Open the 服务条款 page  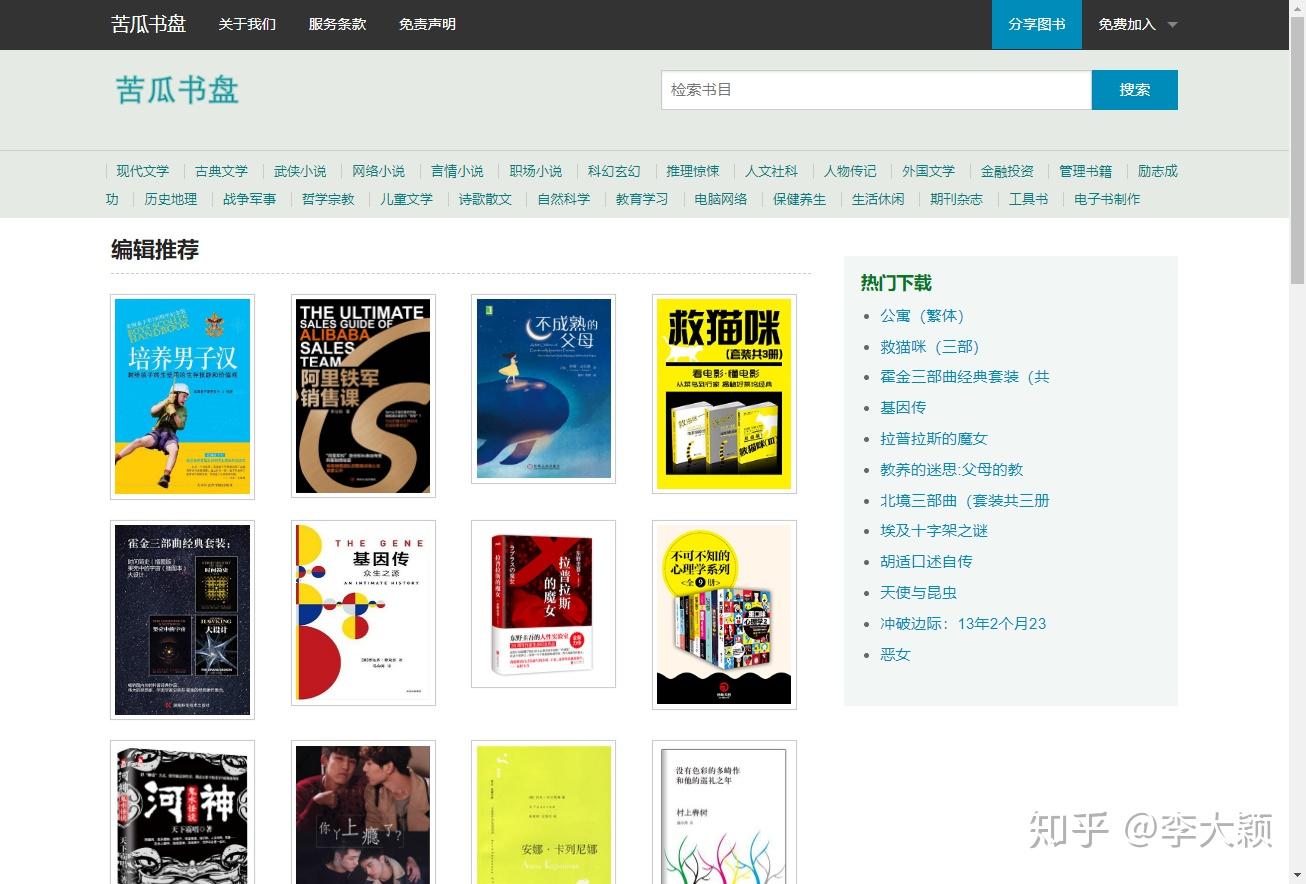[x=337, y=24]
